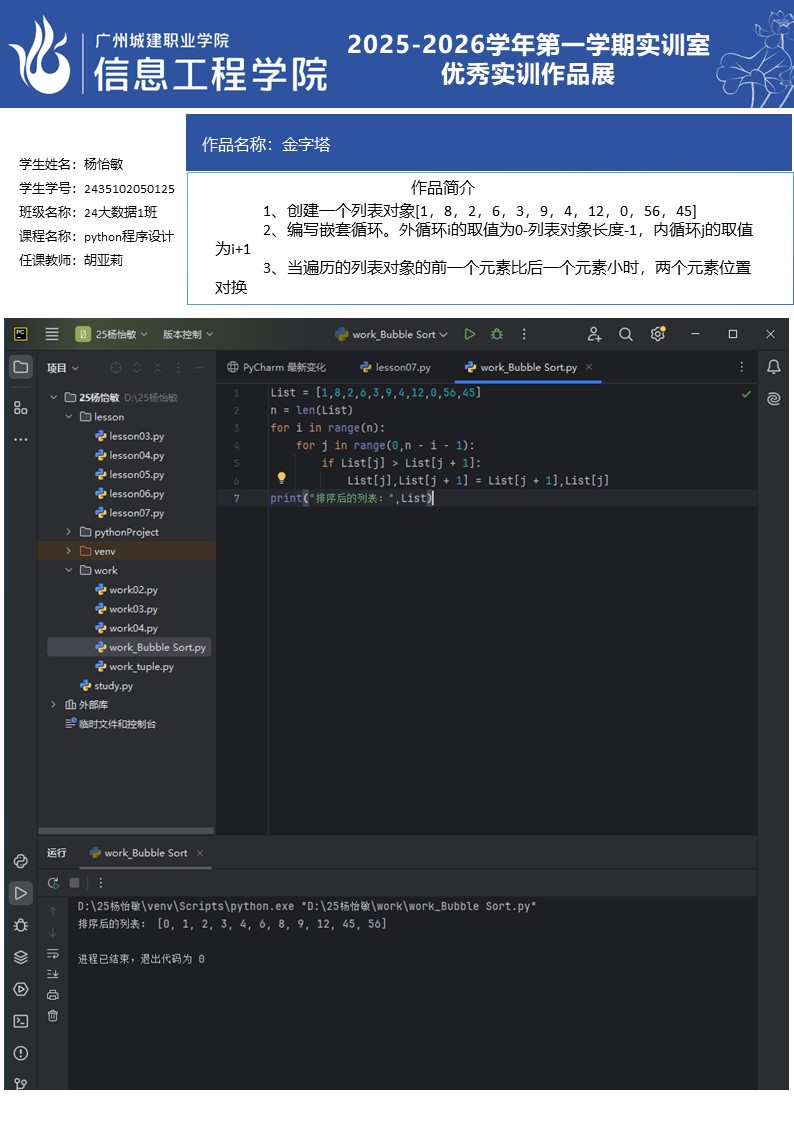Click the Debug bug icon in top toolbar

point(496,334)
